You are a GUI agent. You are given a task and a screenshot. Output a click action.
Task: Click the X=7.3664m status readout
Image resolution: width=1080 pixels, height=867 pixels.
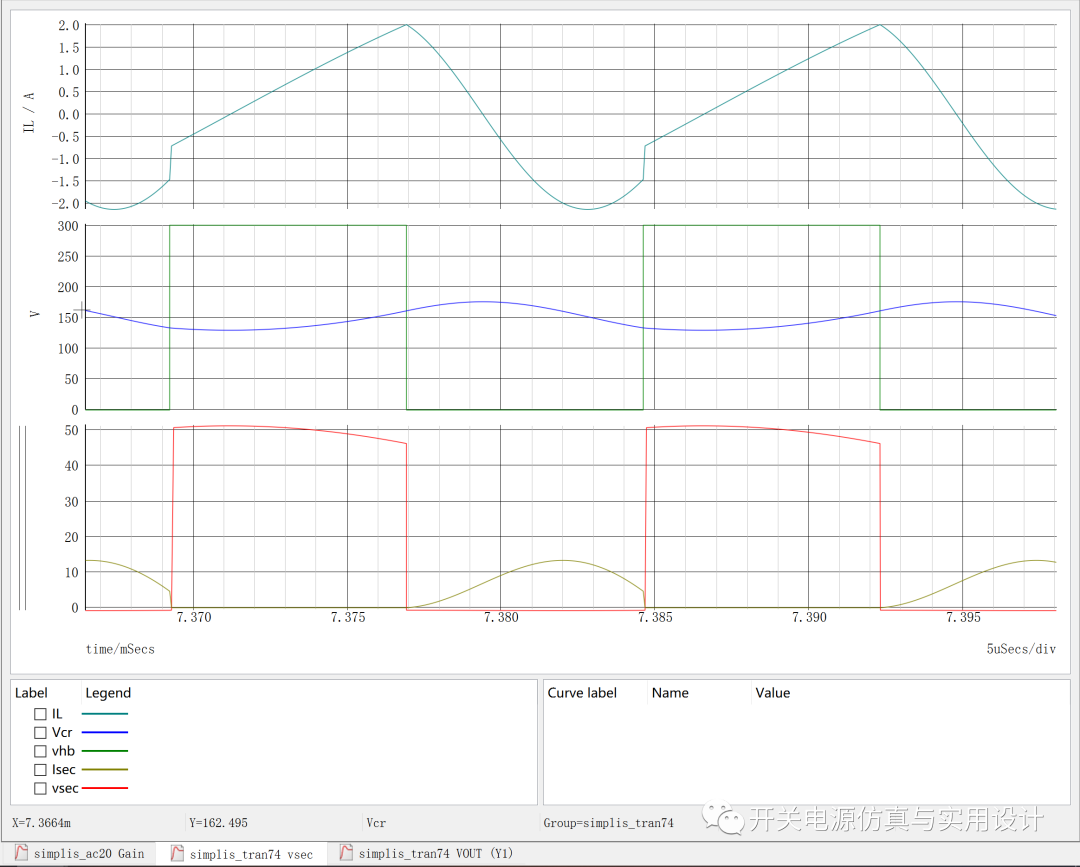[x=41, y=823]
